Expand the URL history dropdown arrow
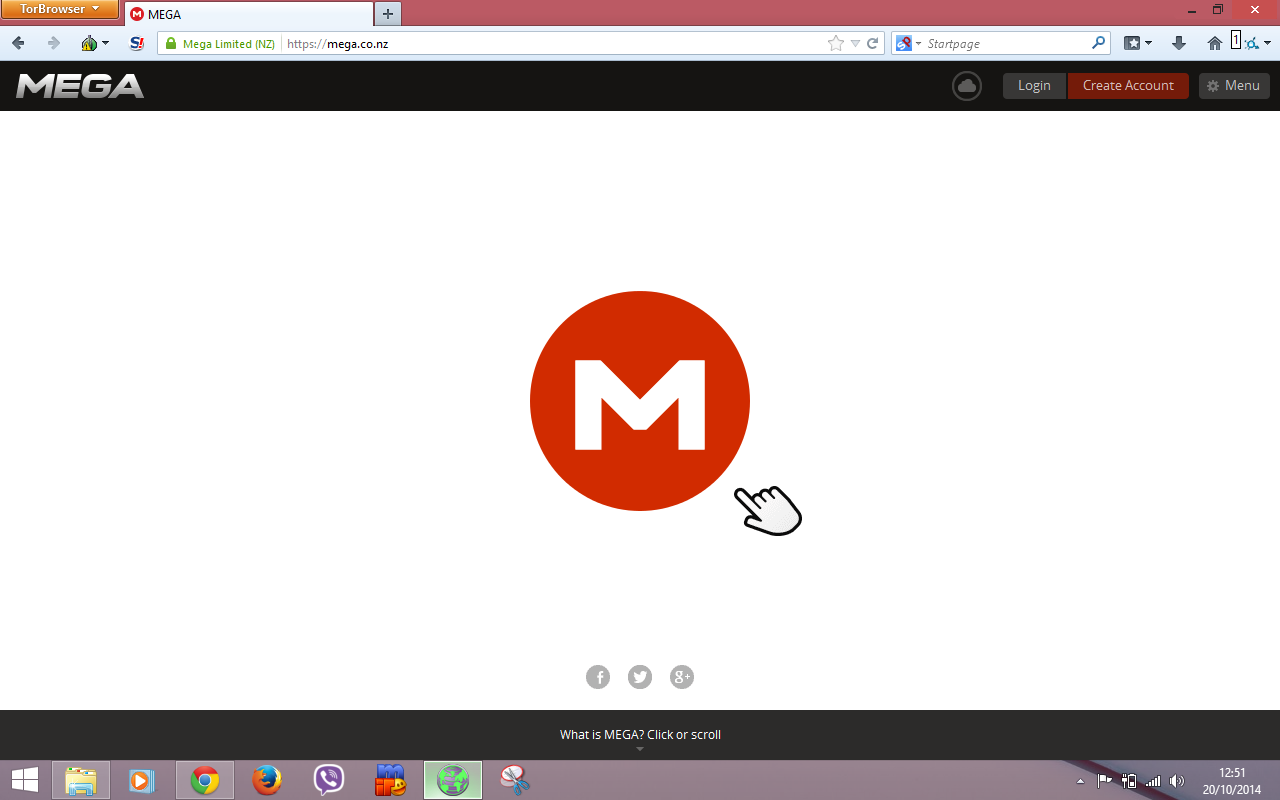Screen dimensions: 1280x800 coord(855,44)
